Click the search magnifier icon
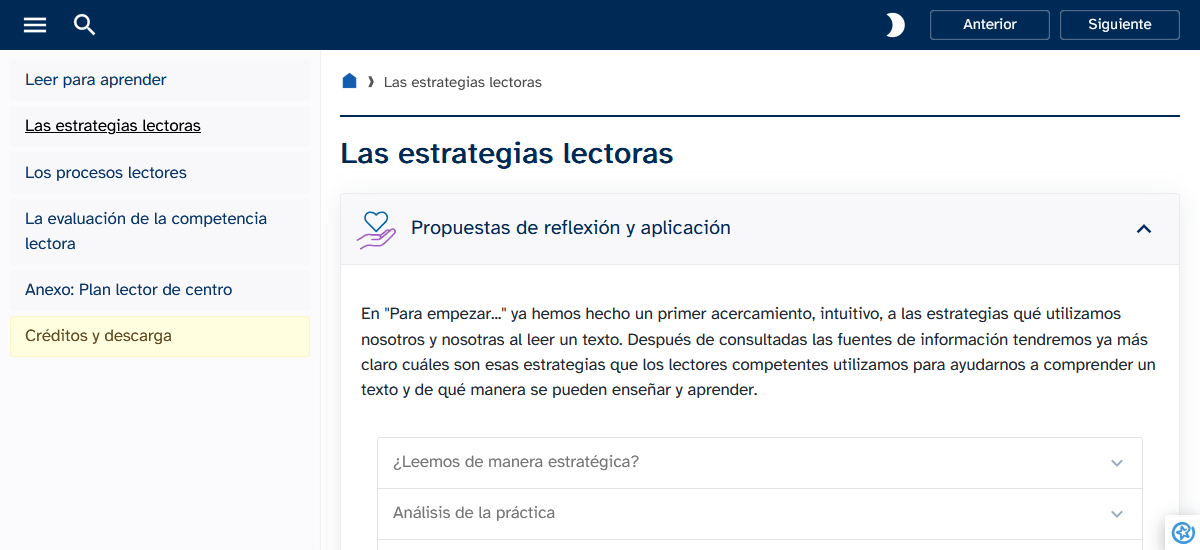This screenshot has height=550, width=1200. click(x=85, y=25)
